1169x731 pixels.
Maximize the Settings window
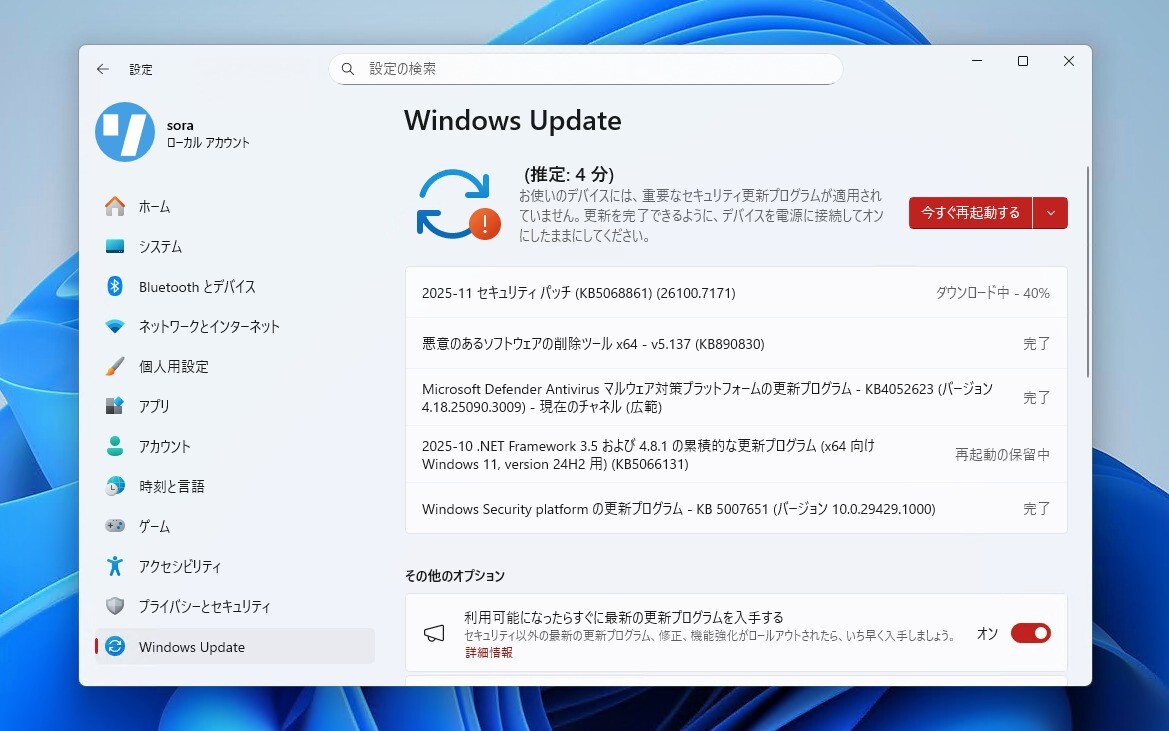(1023, 61)
